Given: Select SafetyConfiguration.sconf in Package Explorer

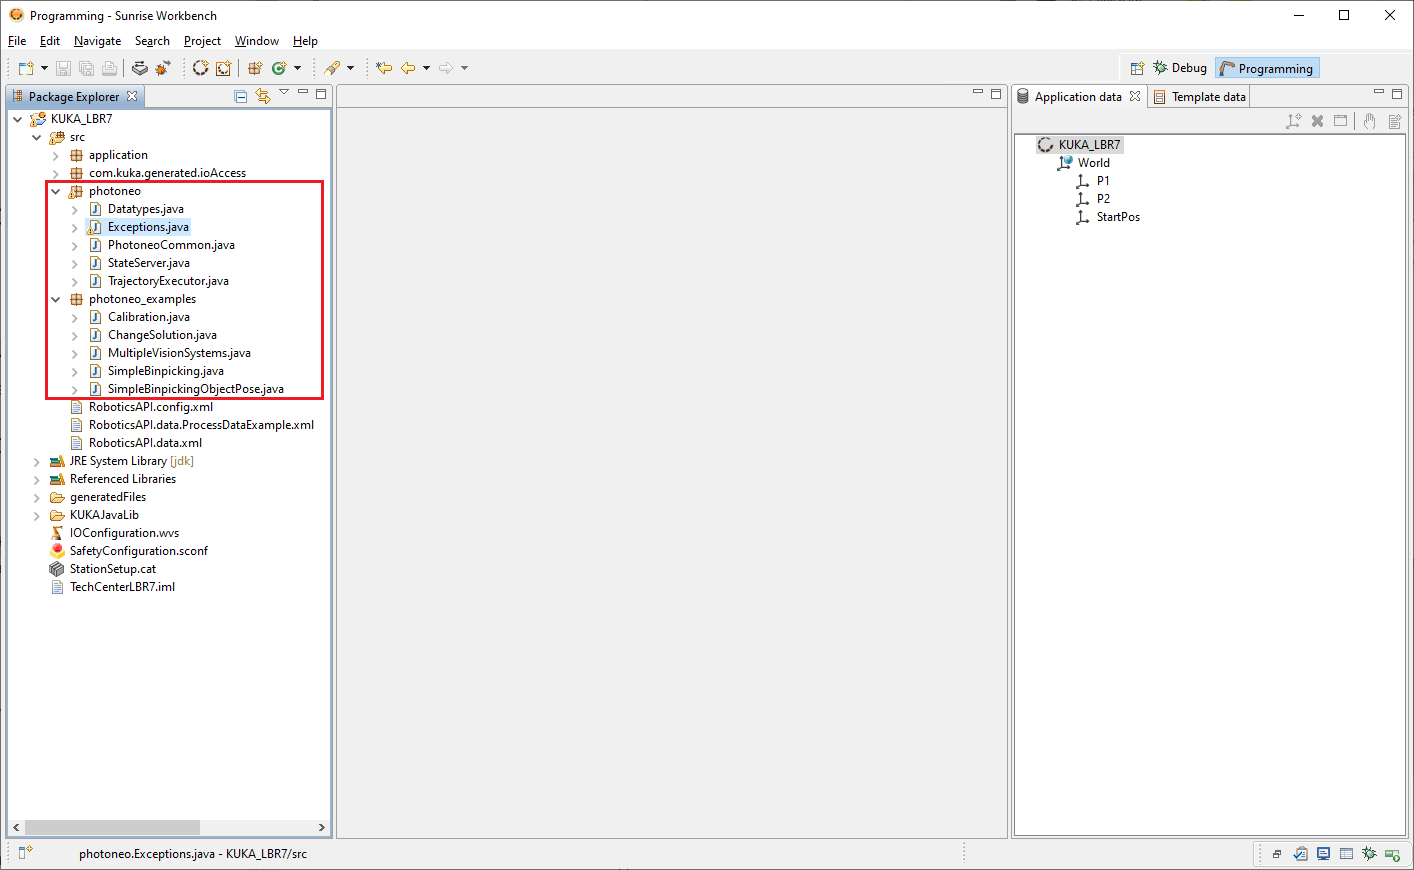Looking at the screenshot, I should [x=139, y=551].
